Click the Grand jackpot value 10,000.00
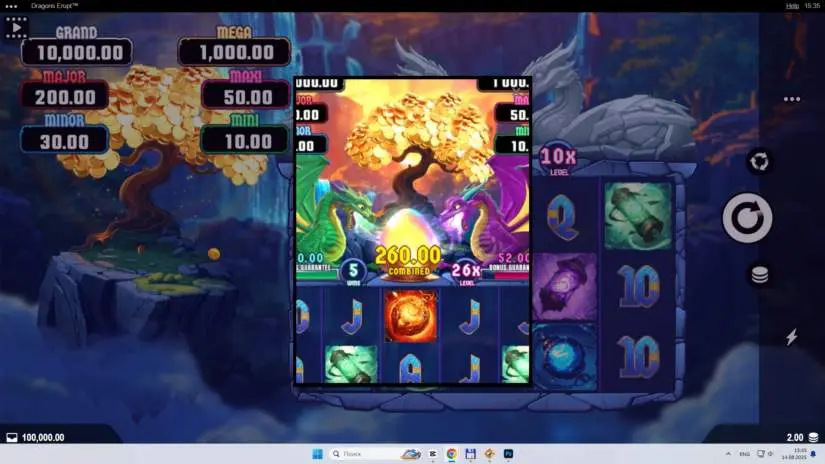825x464 pixels. tap(77, 52)
